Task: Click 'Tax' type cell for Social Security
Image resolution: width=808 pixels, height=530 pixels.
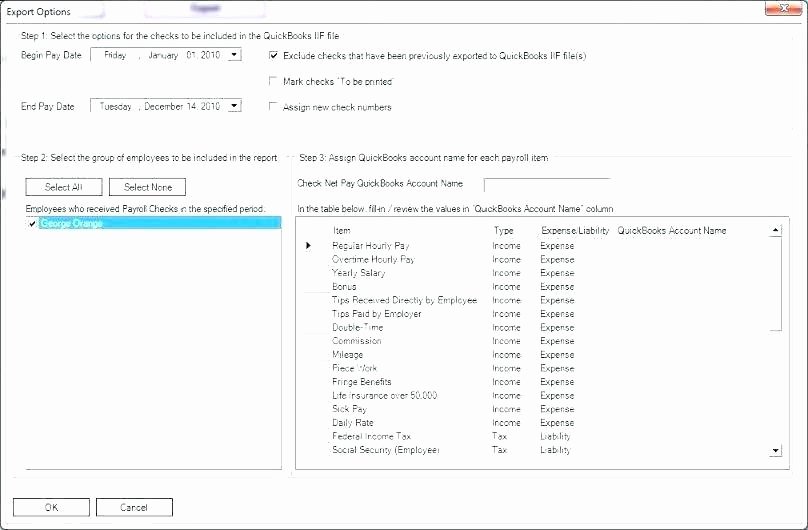Action: tap(499, 450)
